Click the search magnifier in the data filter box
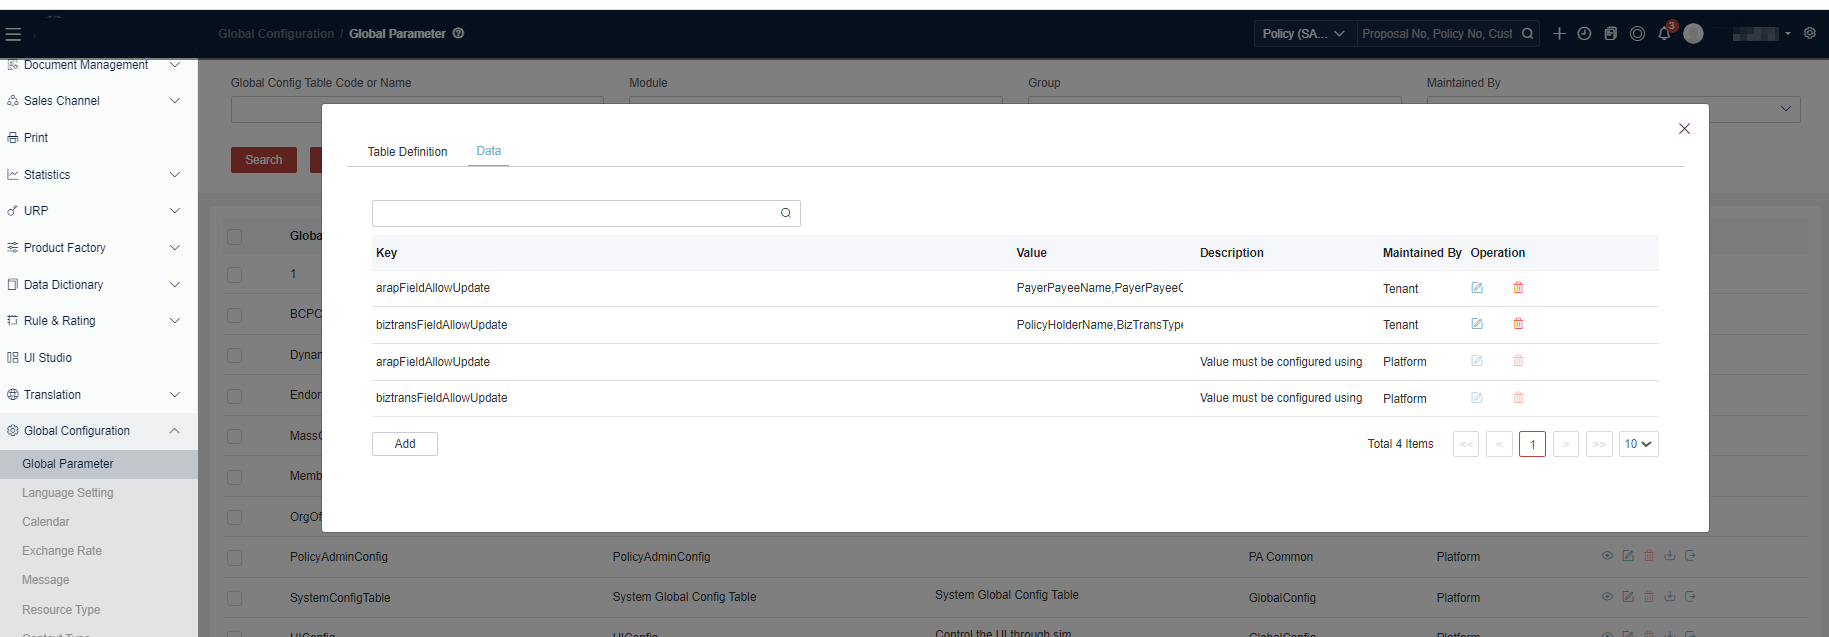1829x637 pixels. [786, 213]
